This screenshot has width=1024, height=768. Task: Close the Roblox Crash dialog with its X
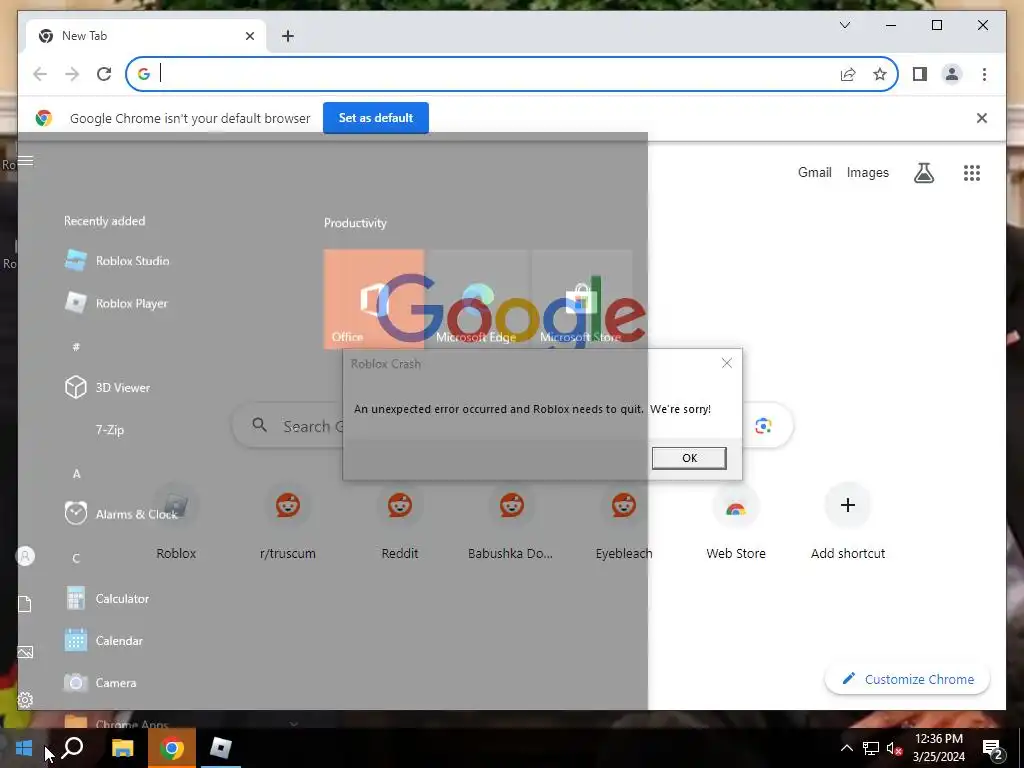[727, 363]
